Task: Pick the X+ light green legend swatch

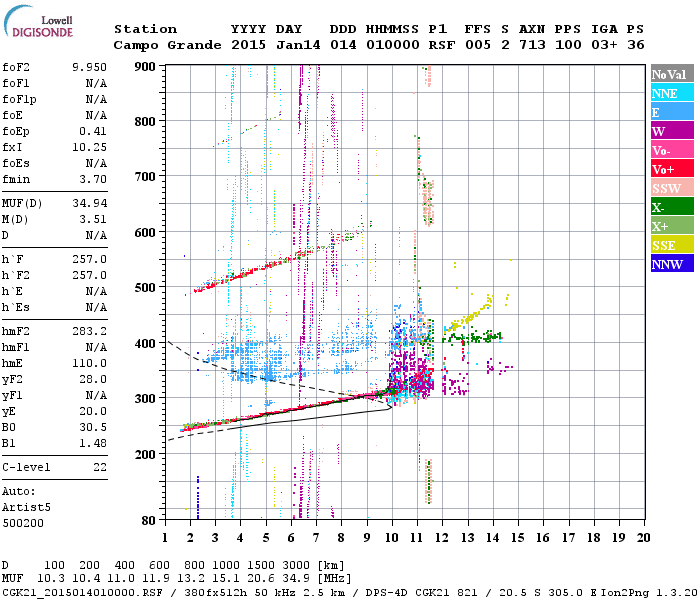Action: click(x=672, y=226)
